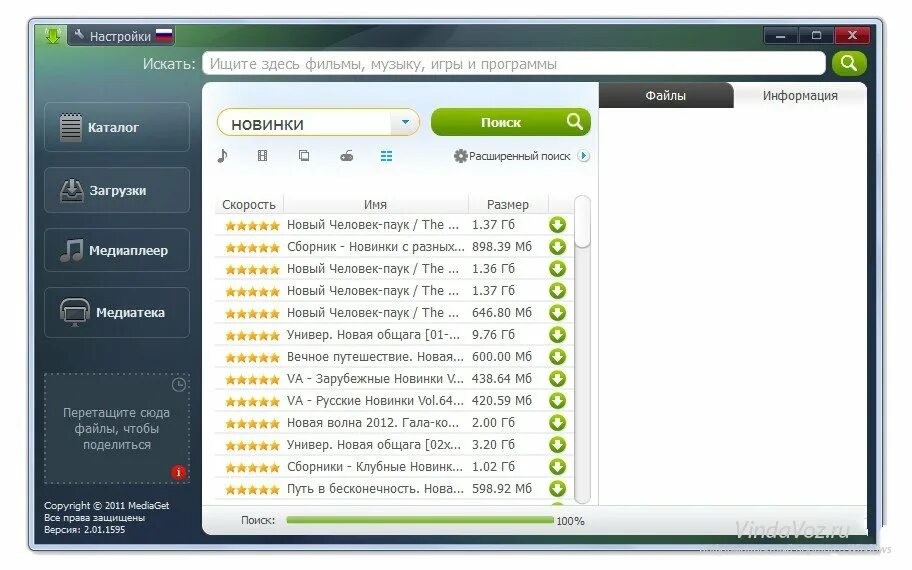The width and height of the screenshot is (912, 570).
Task: Download 'Универ. Новая общага [01-' 9.76 Гб
Action: tap(557, 334)
